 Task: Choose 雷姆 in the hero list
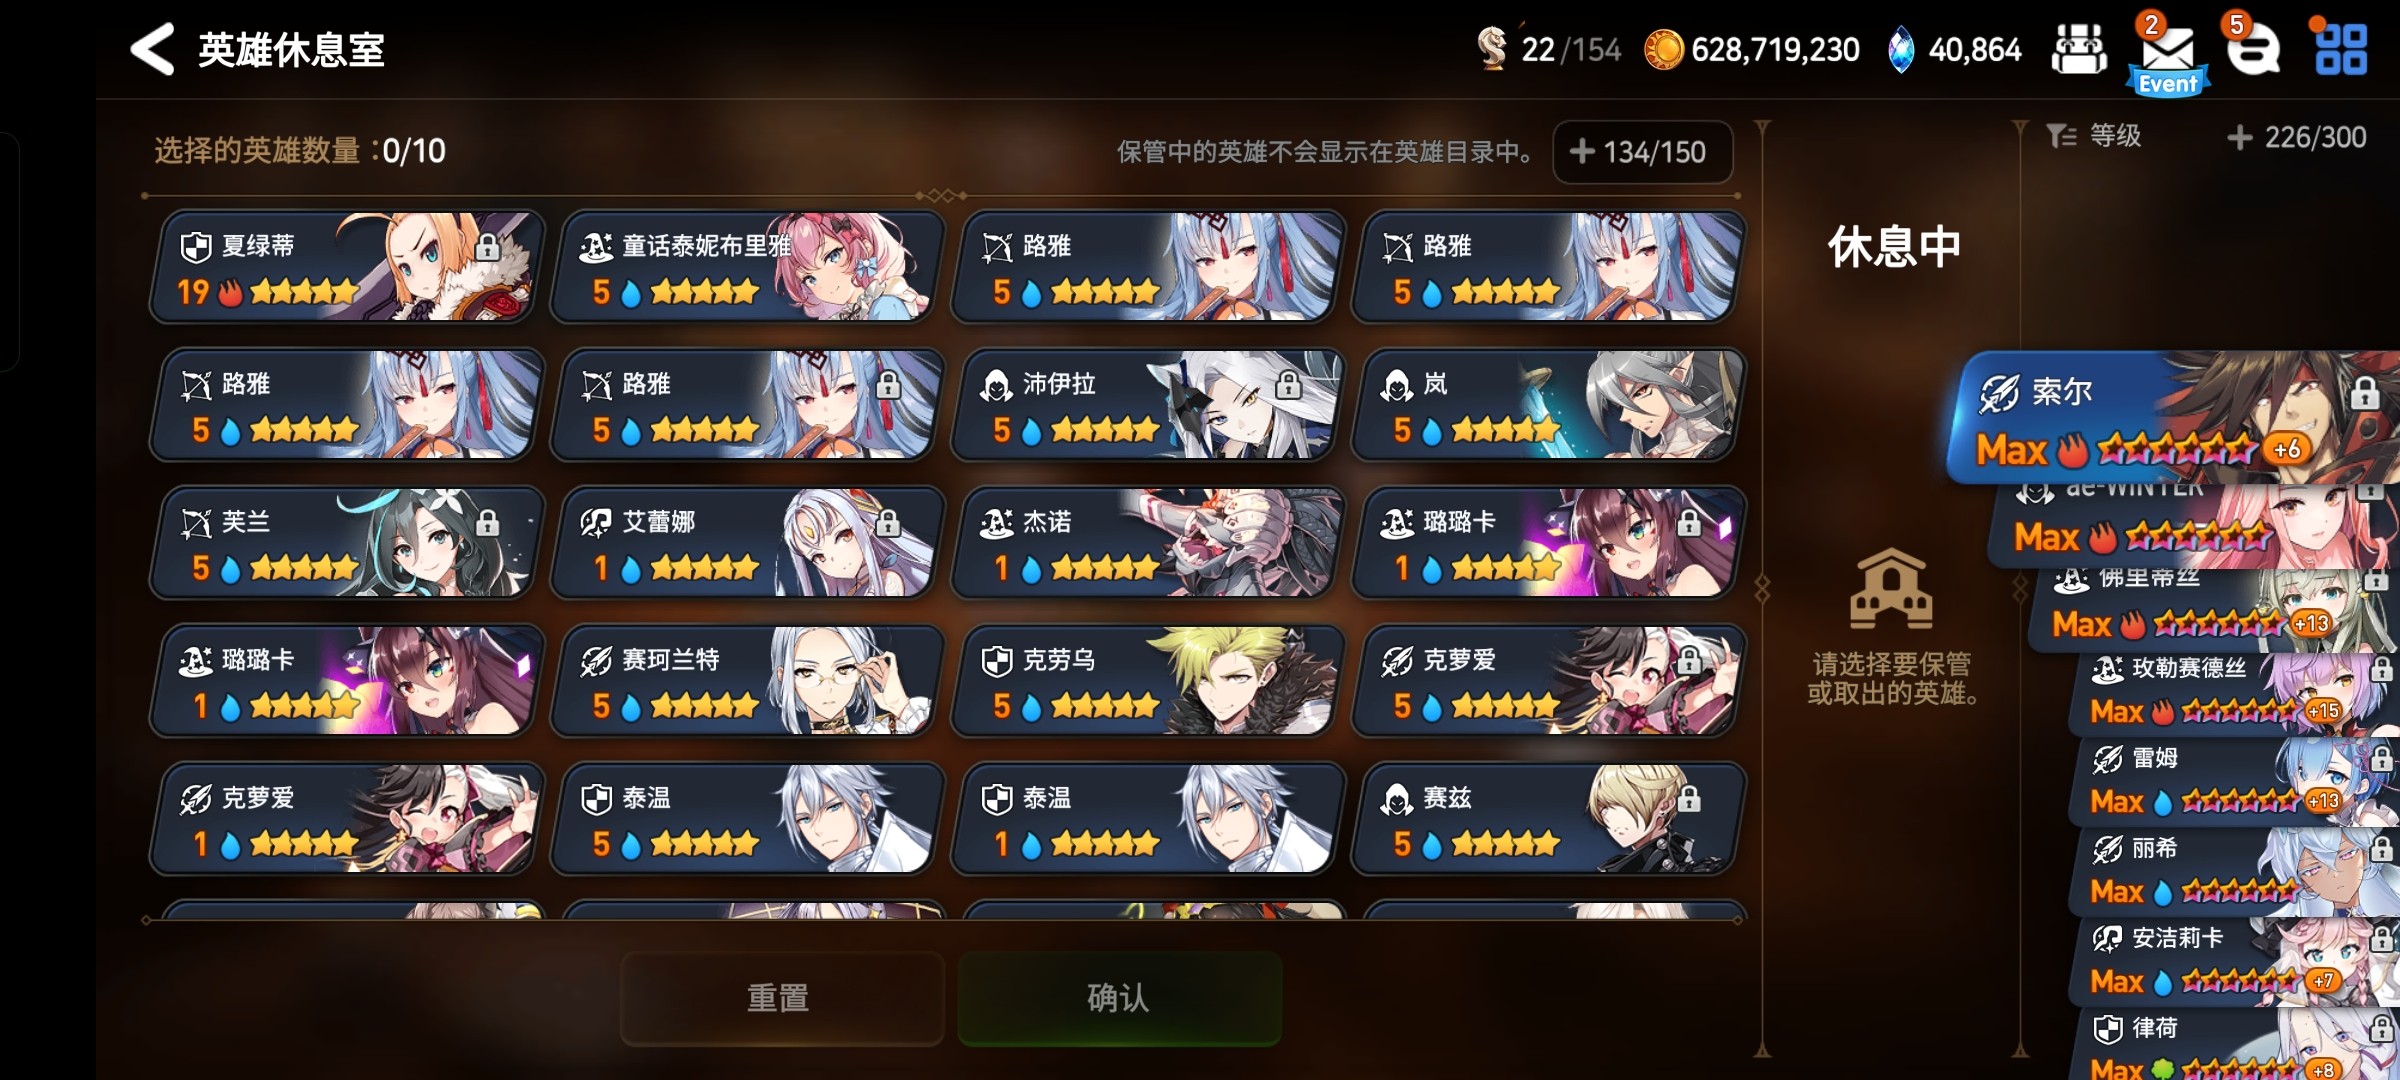point(2236,781)
